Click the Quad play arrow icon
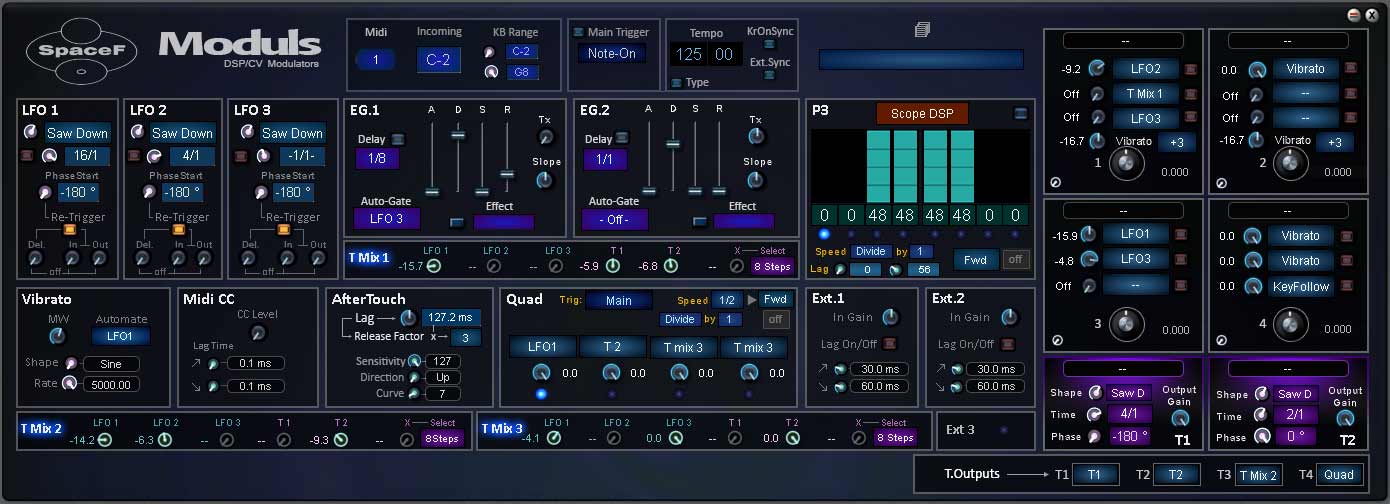Screen dimensions: 1390x504 click(x=752, y=300)
